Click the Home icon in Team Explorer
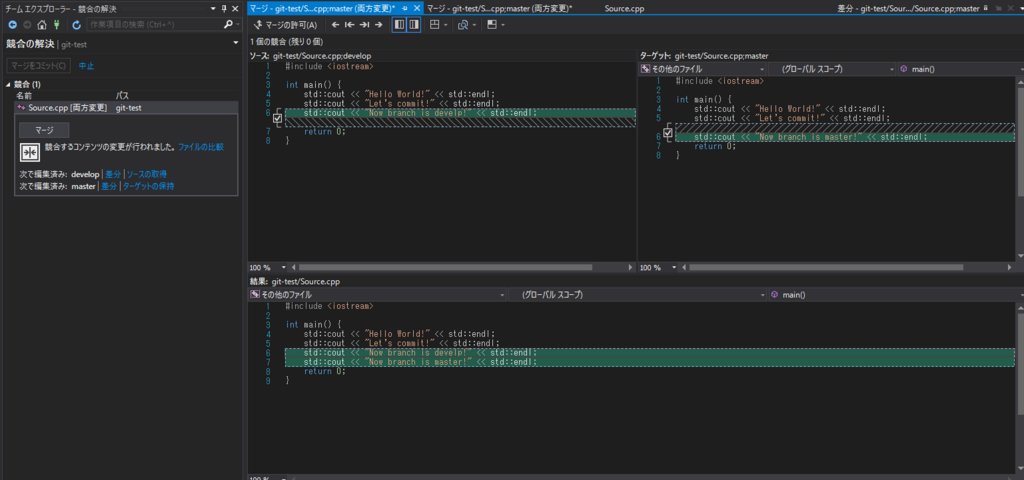 pos(42,23)
